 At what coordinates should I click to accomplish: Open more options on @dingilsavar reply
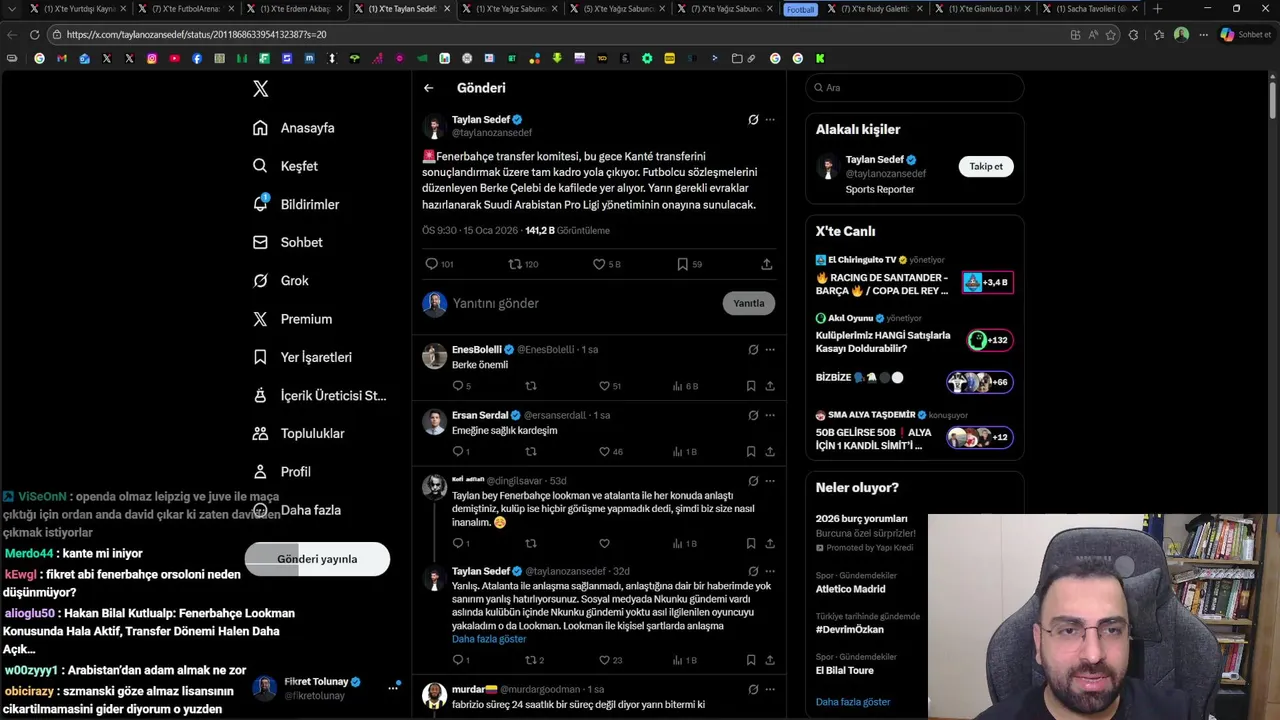(770, 481)
